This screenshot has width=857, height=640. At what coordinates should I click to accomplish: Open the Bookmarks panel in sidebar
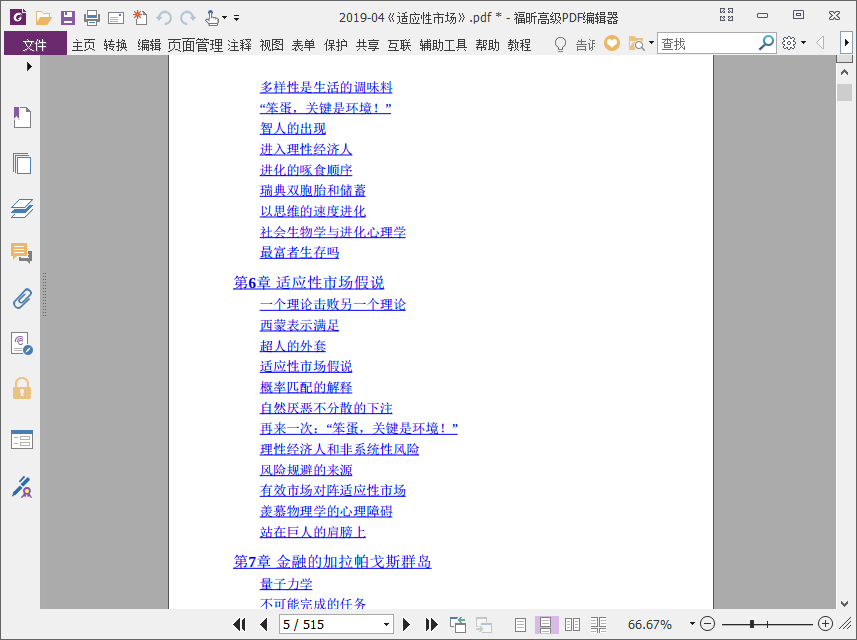pos(22,117)
